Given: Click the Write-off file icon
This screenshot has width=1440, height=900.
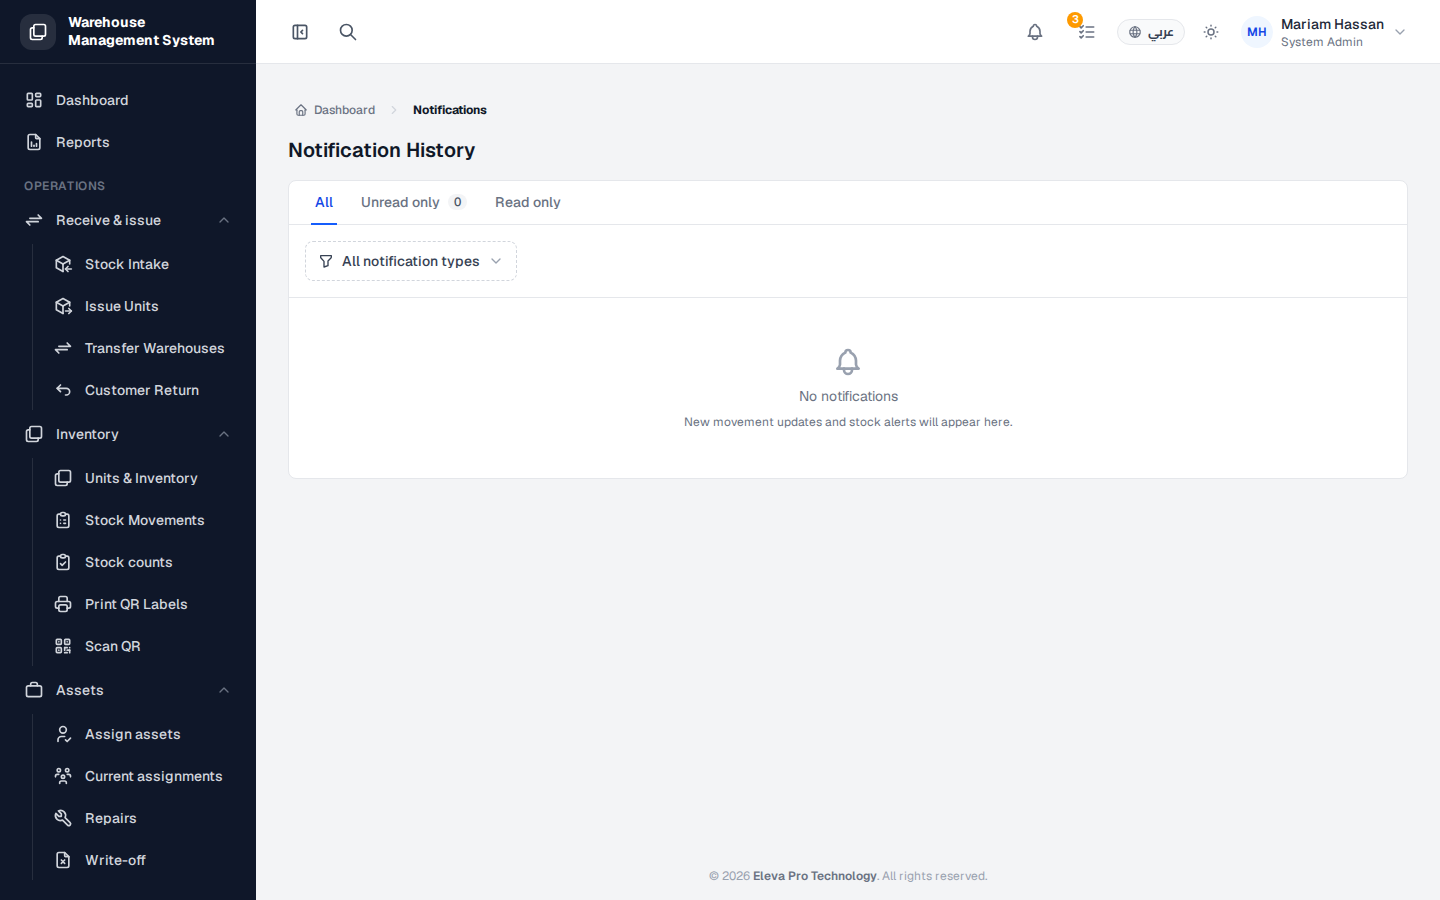Looking at the screenshot, I should [63, 860].
